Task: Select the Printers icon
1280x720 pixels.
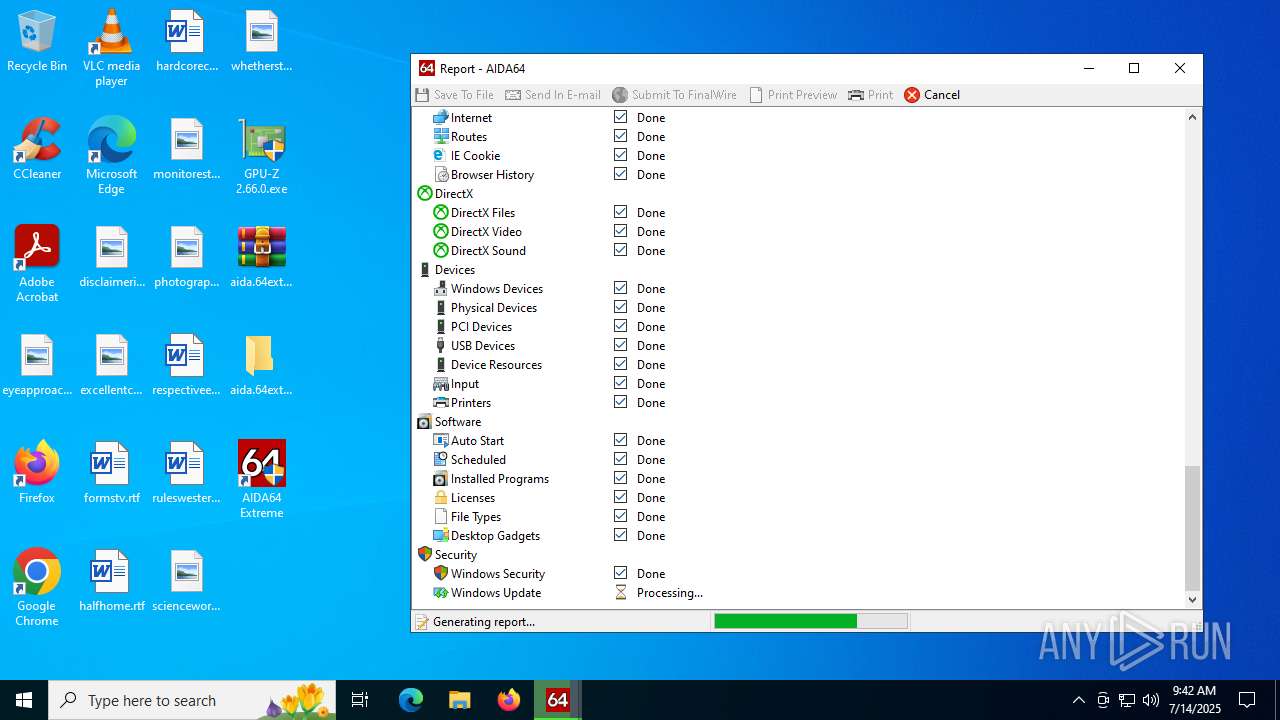Action: click(x=440, y=402)
